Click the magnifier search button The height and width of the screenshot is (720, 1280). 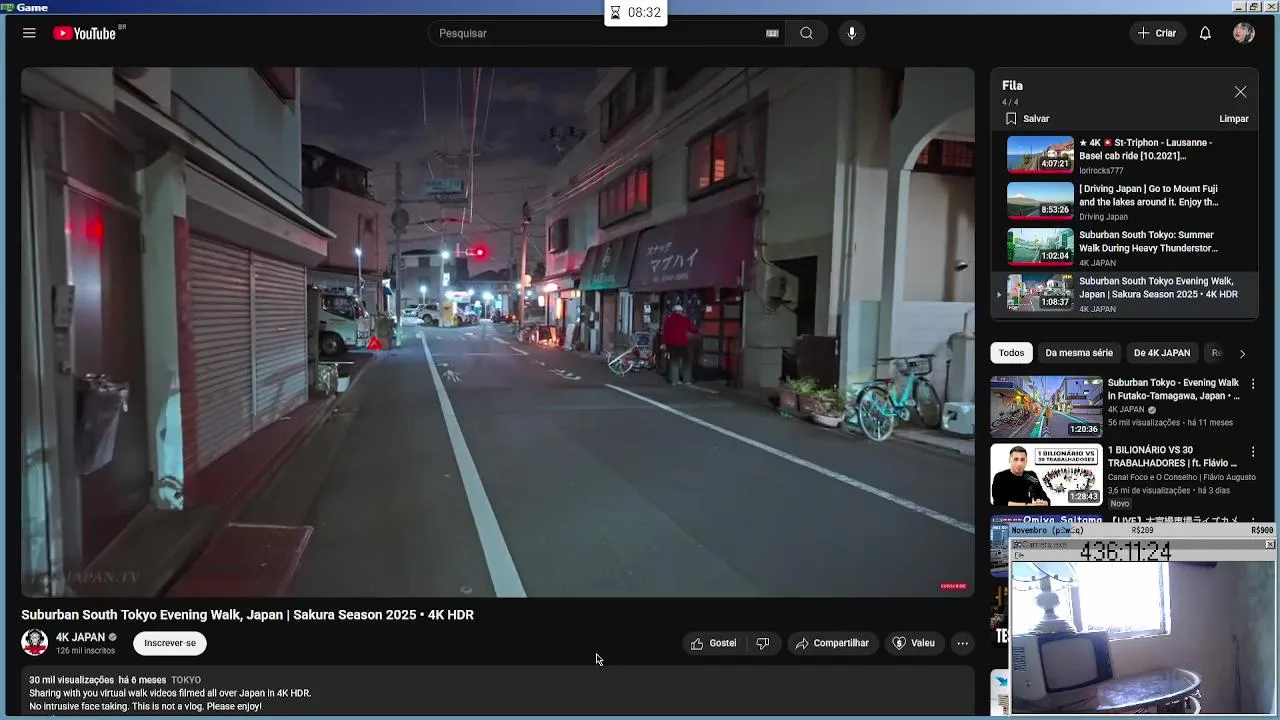coord(806,33)
